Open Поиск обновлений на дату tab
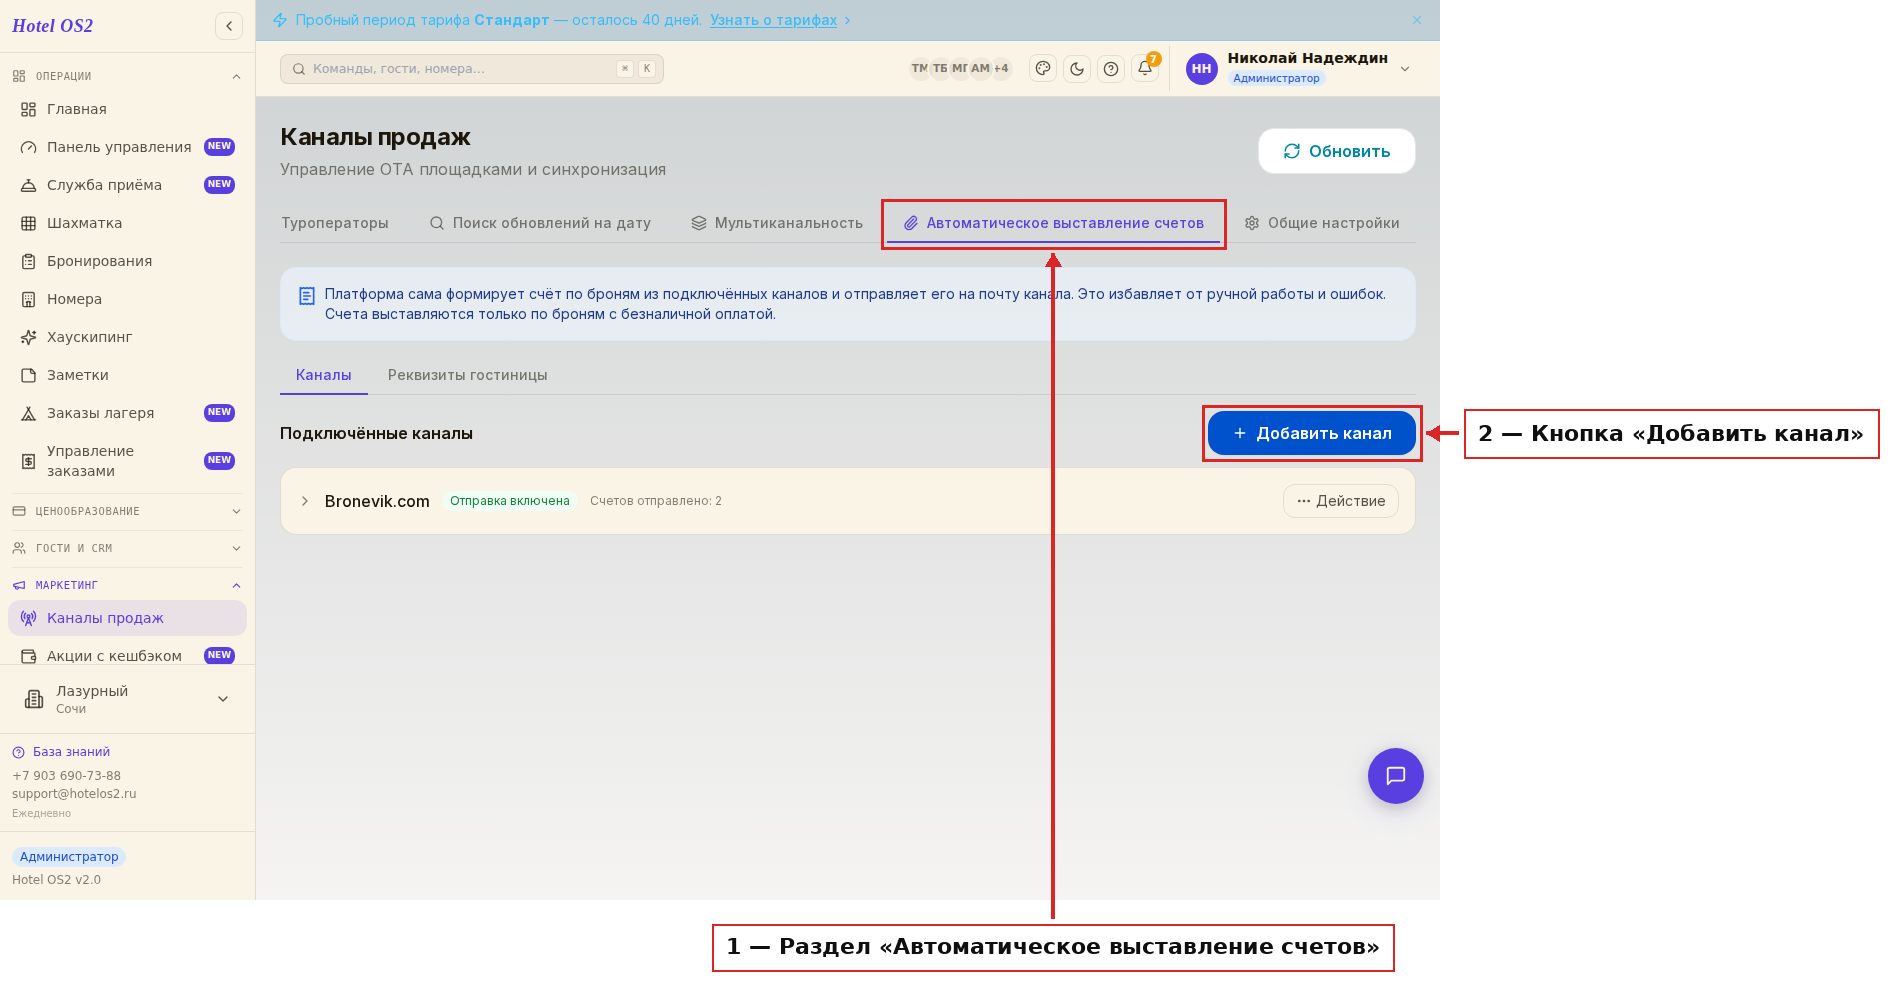The height and width of the screenshot is (995, 1903). coord(540,223)
